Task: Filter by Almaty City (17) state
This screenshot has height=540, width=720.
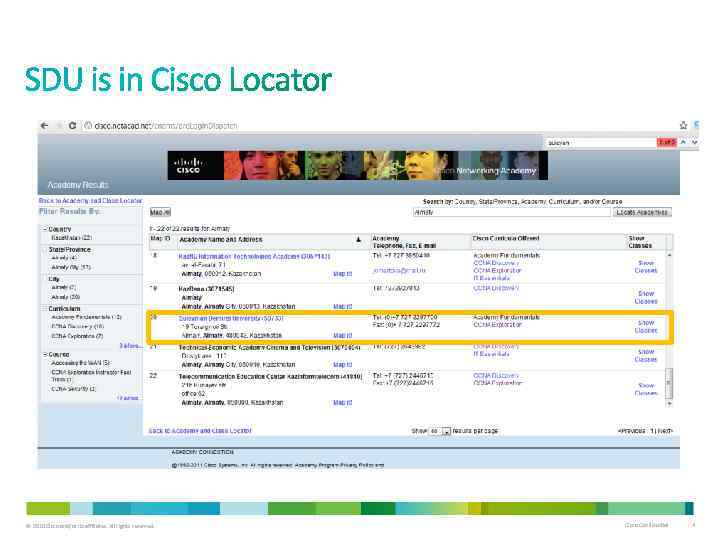Action: tap(71, 267)
